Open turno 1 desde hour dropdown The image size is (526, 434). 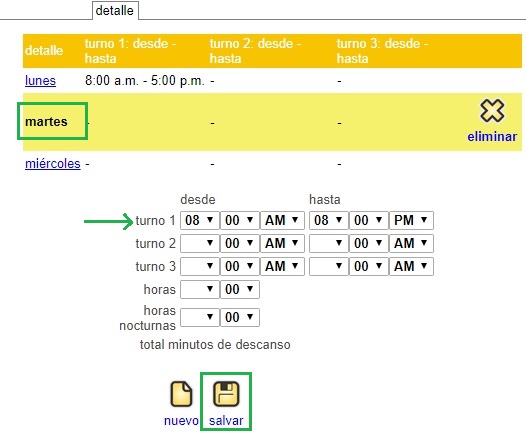coord(200,220)
